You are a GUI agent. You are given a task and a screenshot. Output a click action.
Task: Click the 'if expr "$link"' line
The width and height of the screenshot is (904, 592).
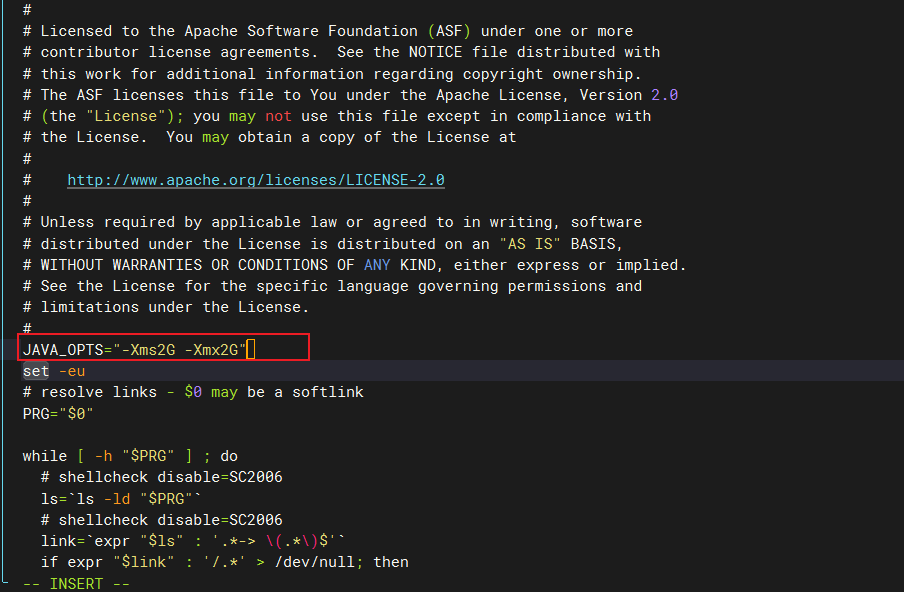pyautogui.click(x=224, y=562)
